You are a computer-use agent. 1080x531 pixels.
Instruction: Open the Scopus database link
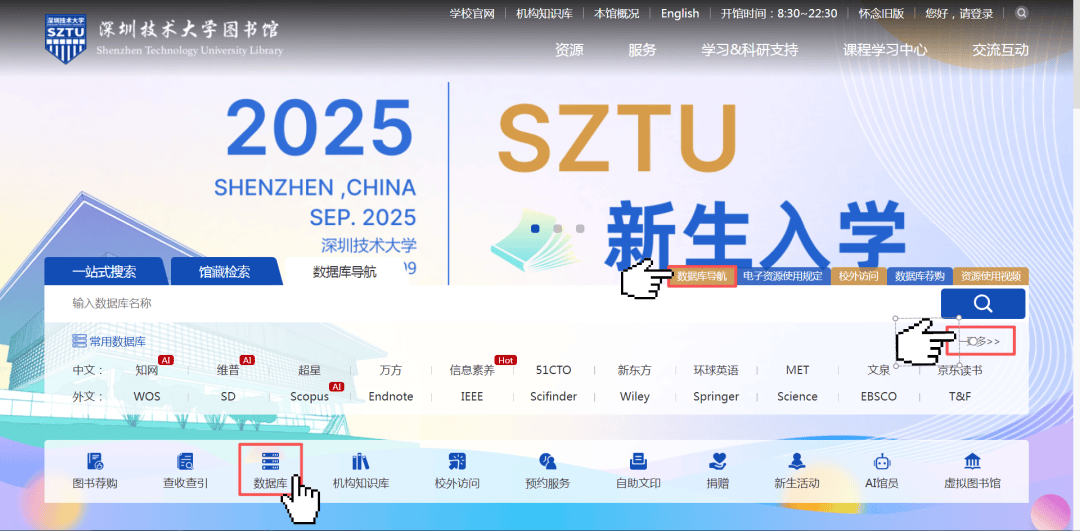(309, 397)
